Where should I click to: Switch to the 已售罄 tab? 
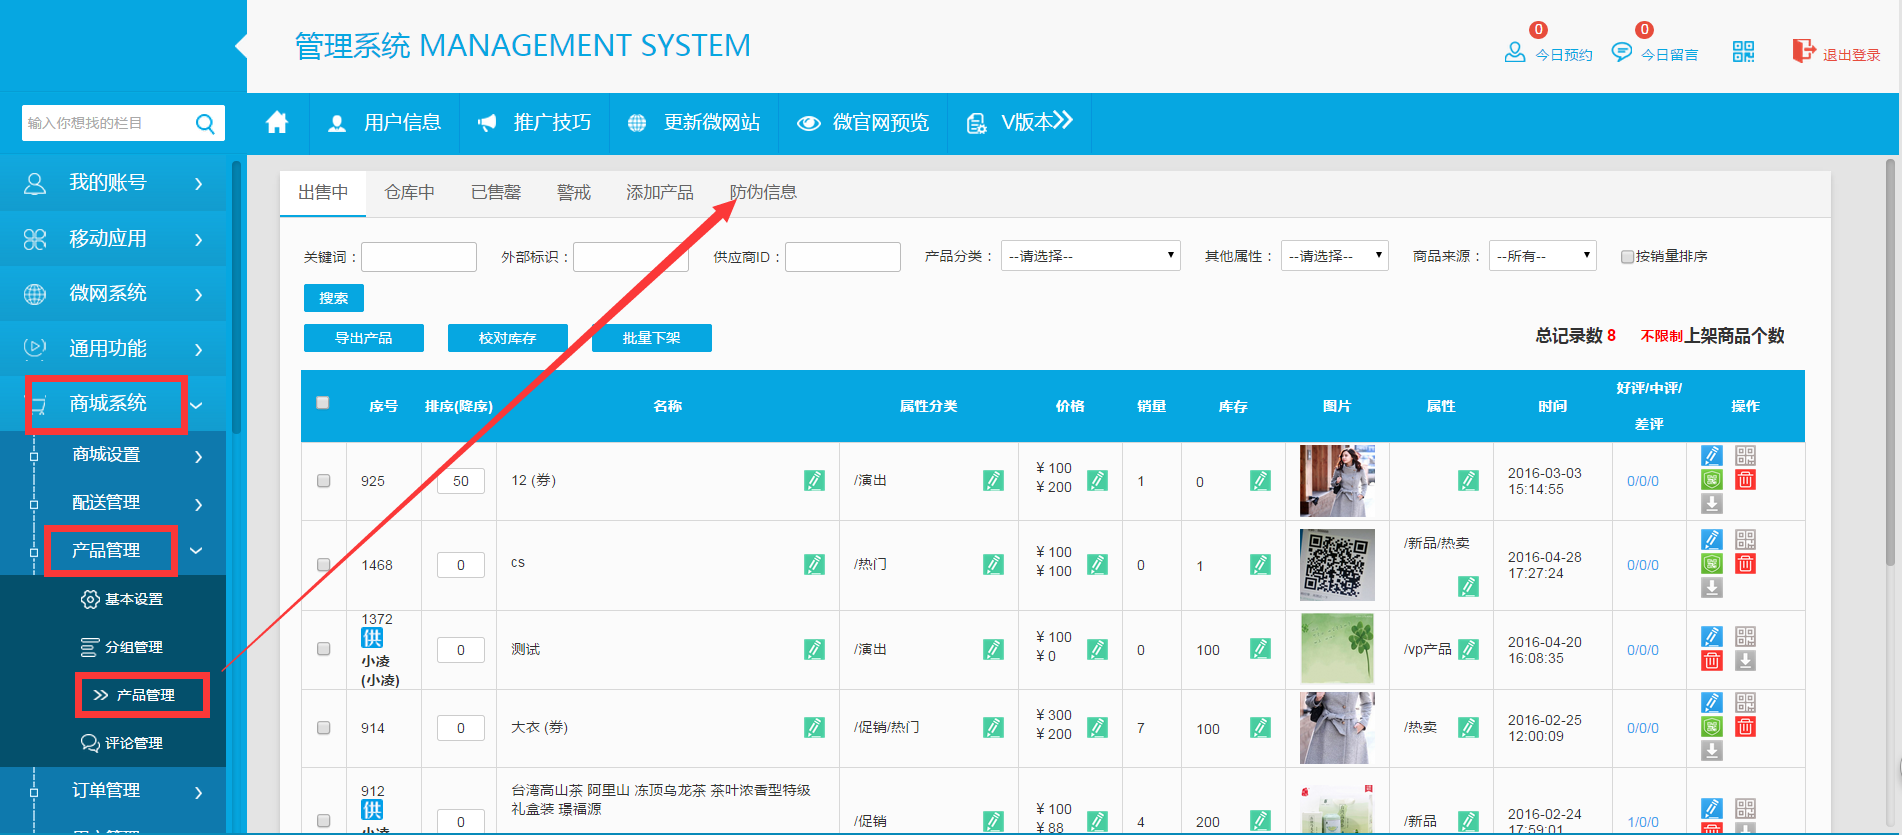pyautogui.click(x=496, y=192)
